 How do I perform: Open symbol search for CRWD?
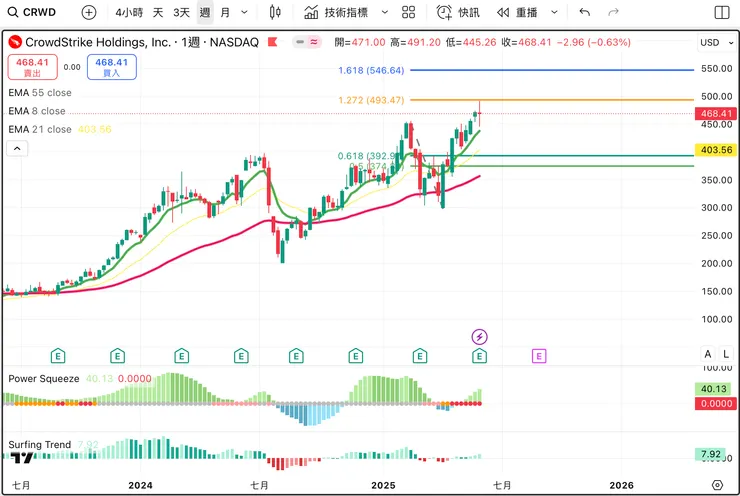click(x=32, y=12)
